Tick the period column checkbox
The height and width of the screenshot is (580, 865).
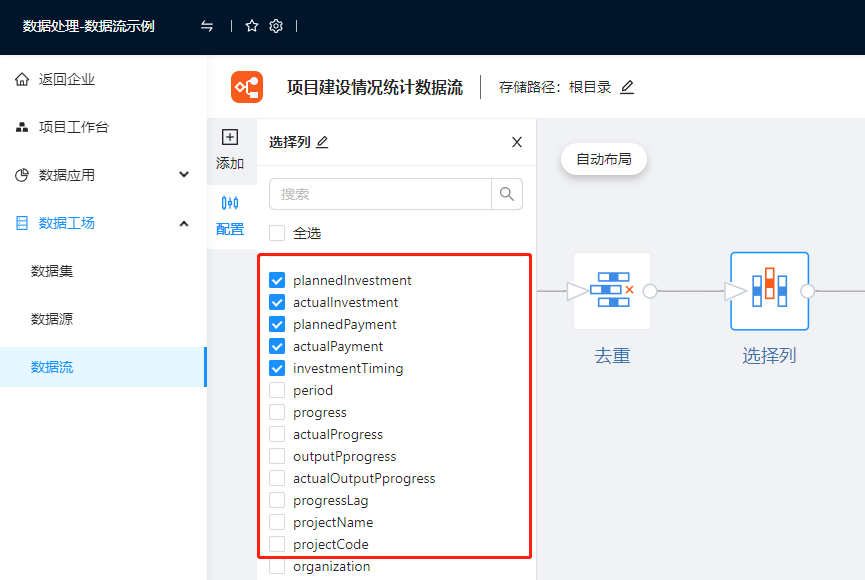click(x=277, y=390)
